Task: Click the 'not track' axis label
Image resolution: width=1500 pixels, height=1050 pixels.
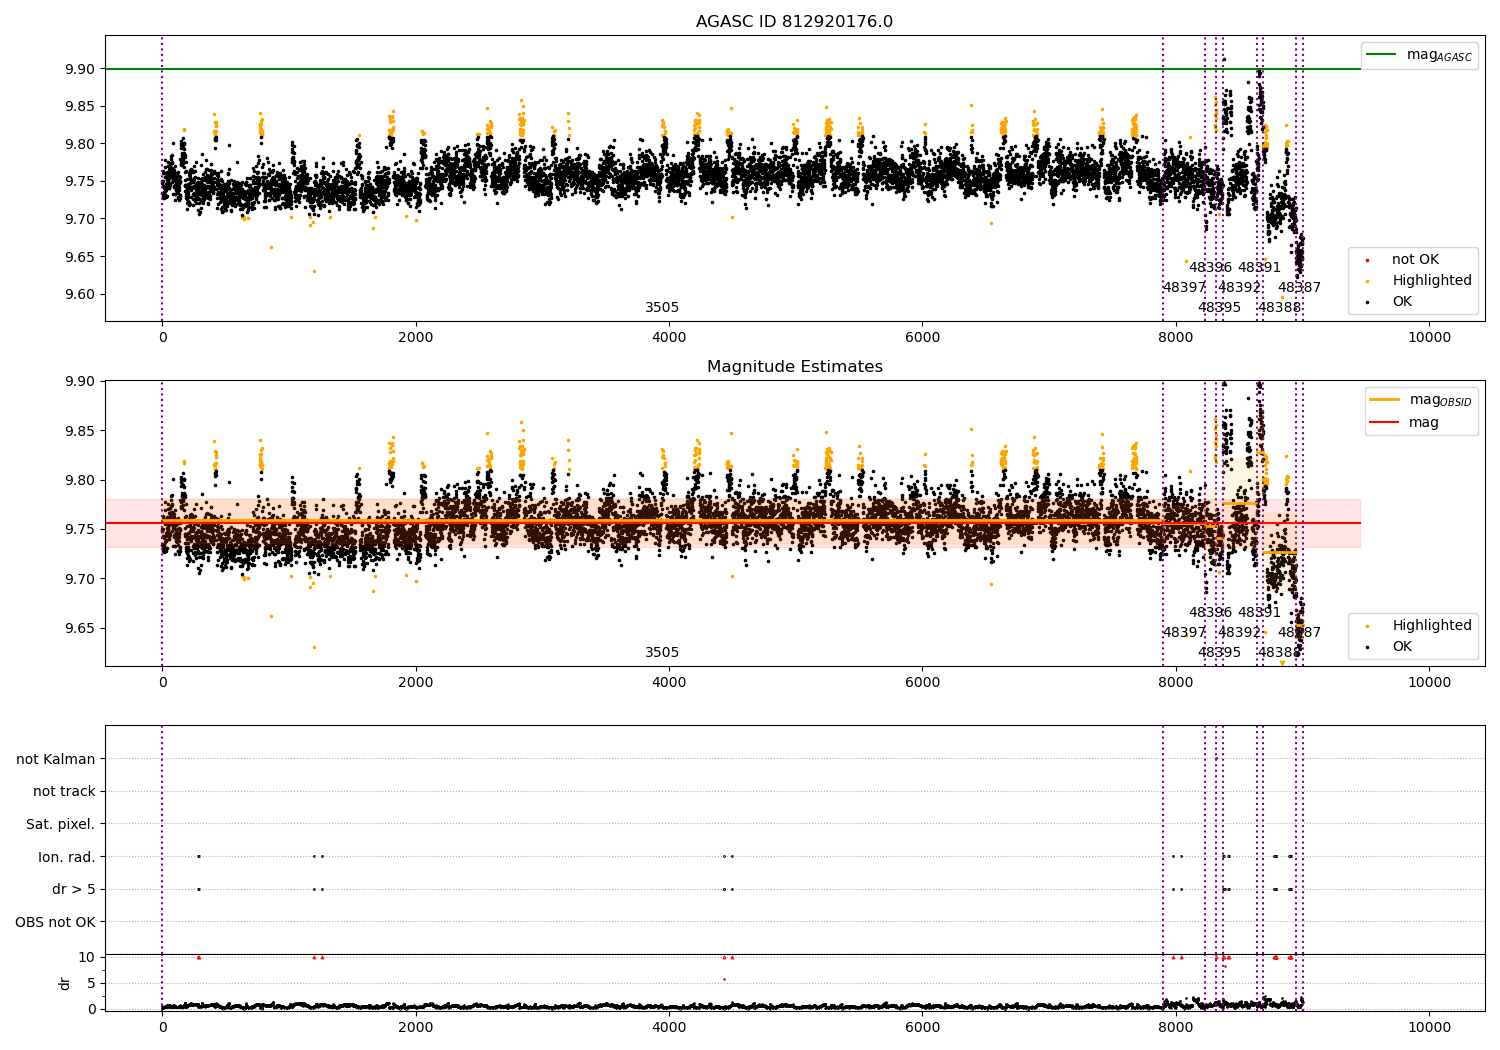Action: pos(64,792)
